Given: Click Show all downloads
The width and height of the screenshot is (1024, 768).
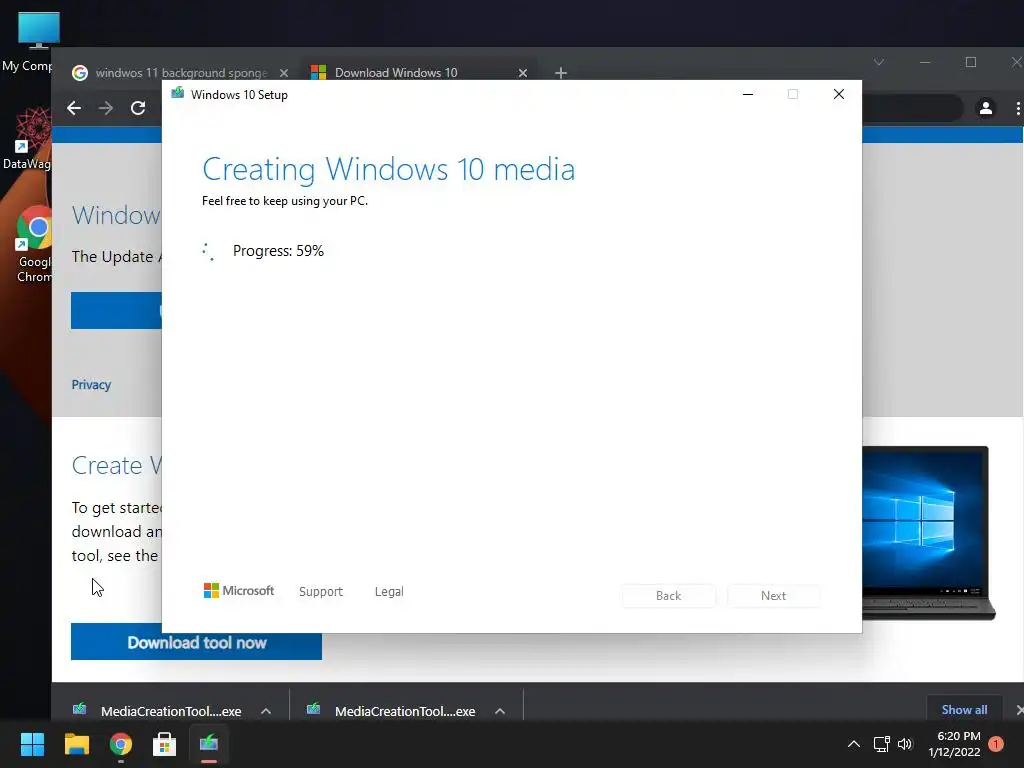Looking at the screenshot, I should point(964,710).
